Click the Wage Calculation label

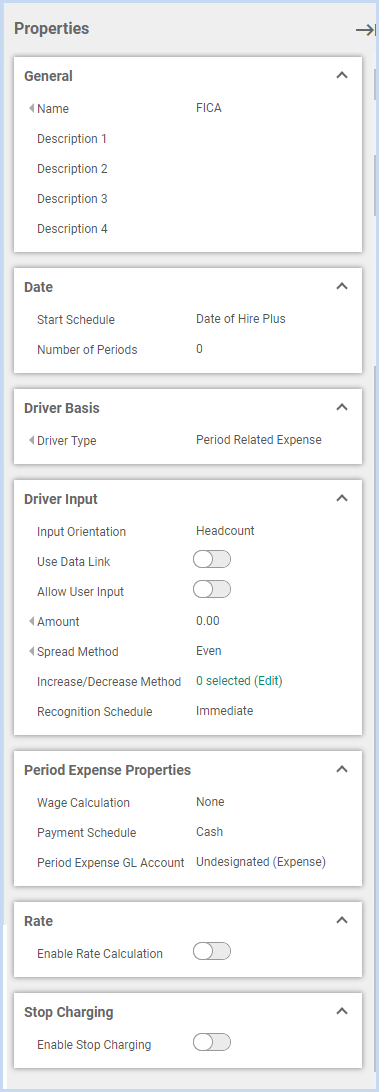click(x=84, y=802)
